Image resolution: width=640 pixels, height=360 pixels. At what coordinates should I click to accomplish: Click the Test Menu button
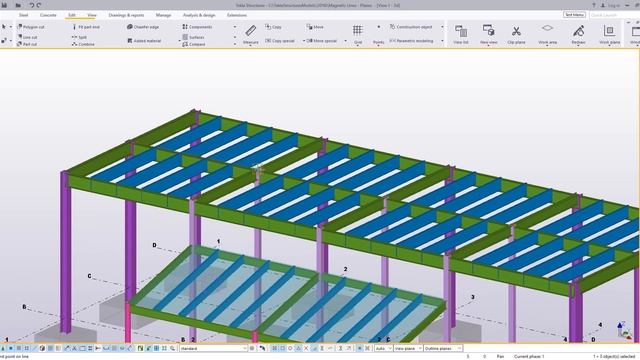pyautogui.click(x=574, y=15)
